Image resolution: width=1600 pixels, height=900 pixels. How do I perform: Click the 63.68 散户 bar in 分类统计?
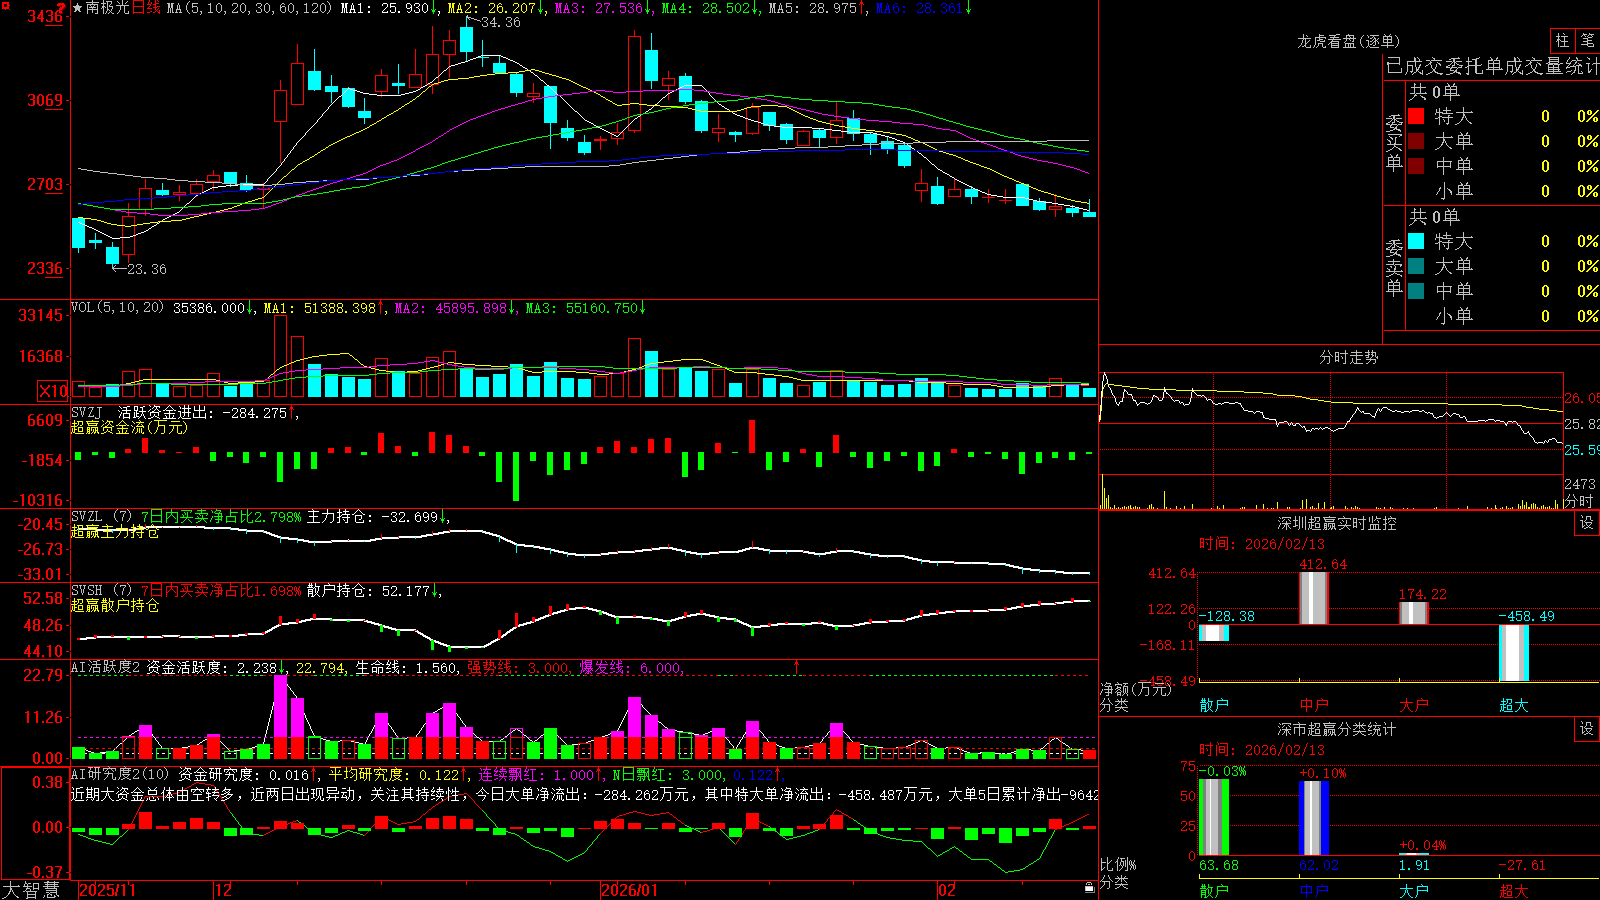pyautogui.click(x=1214, y=817)
